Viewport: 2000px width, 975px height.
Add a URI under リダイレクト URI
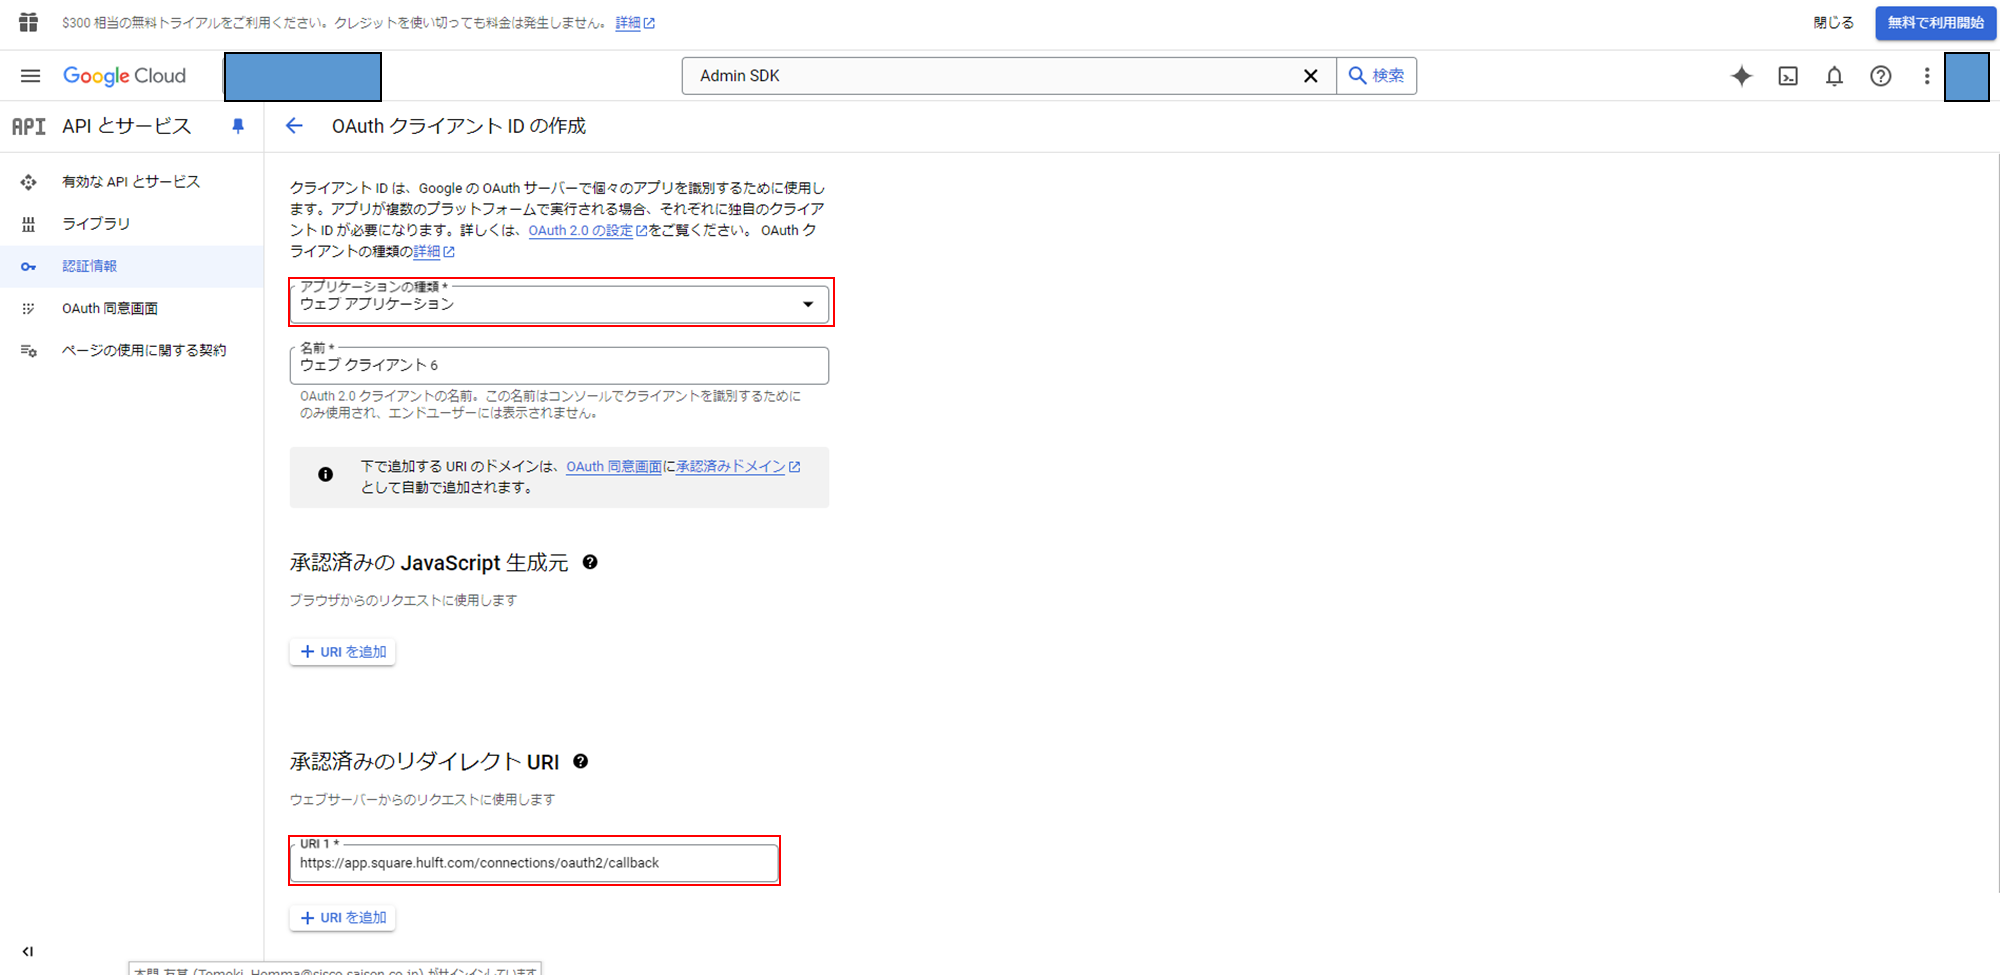(x=343, y=918)
